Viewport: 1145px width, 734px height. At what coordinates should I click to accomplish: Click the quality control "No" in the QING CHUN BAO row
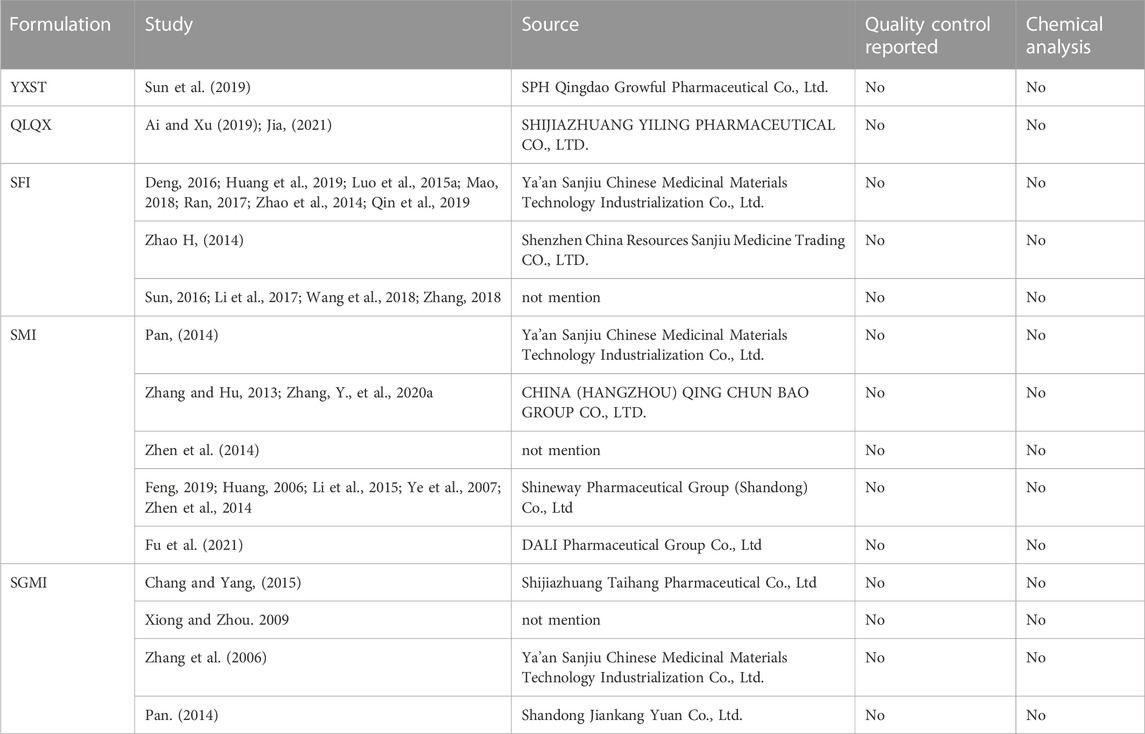coord(875,393)
